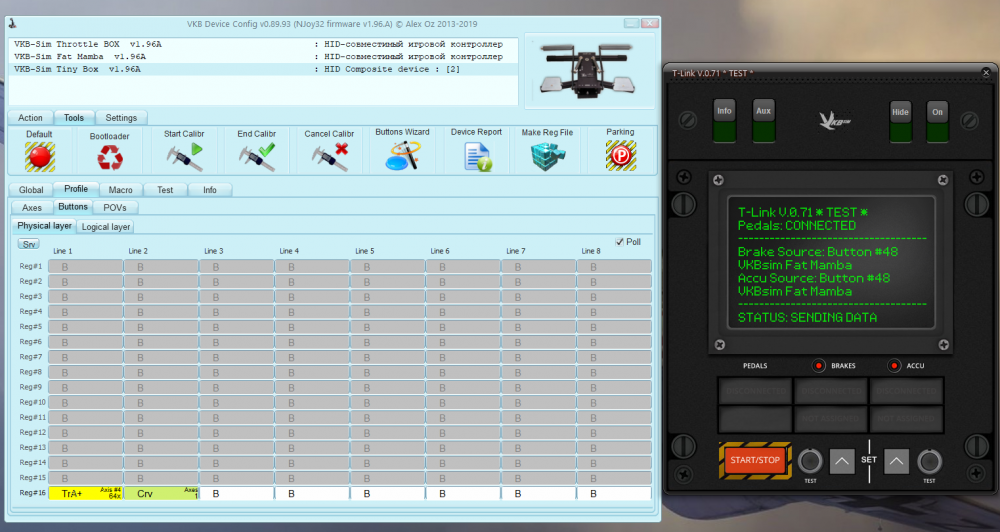1000x532 pixels.
Task: Toggle the Hide switch in T-Link
Action: 901,121
